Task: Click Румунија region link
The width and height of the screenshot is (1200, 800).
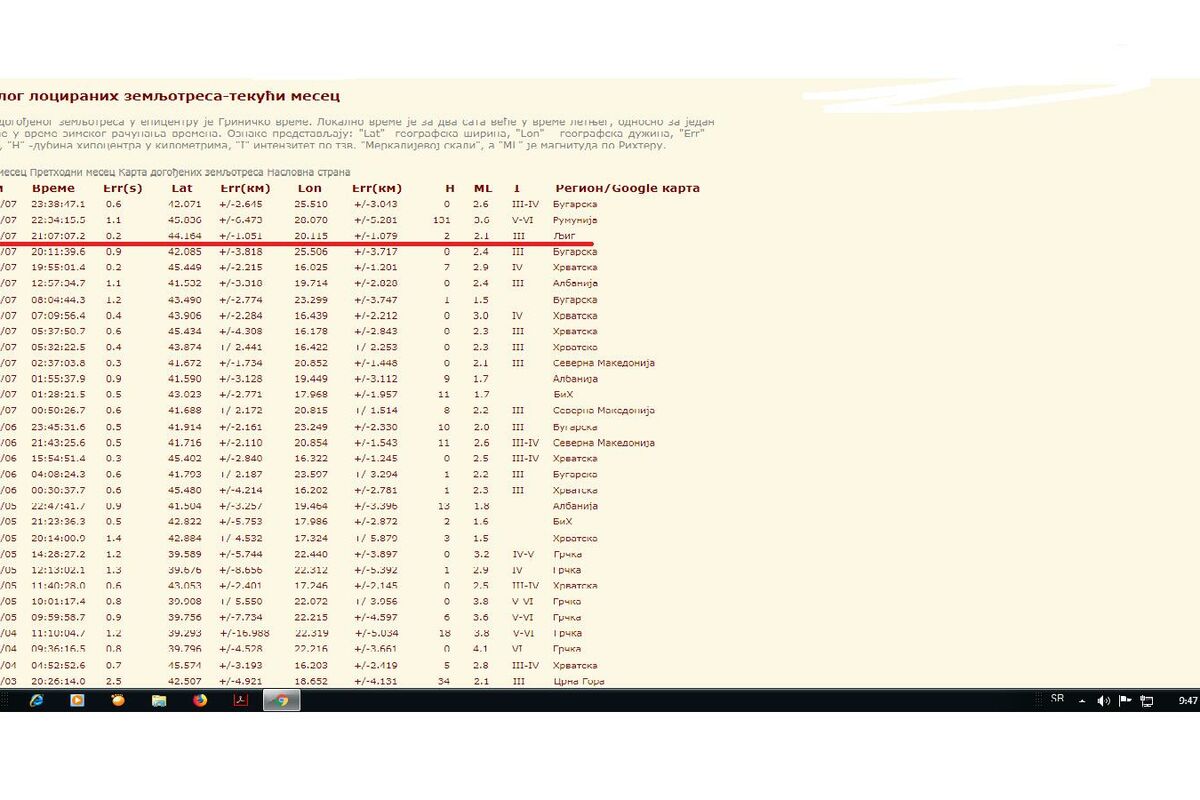Action: (x=574, y=220)
